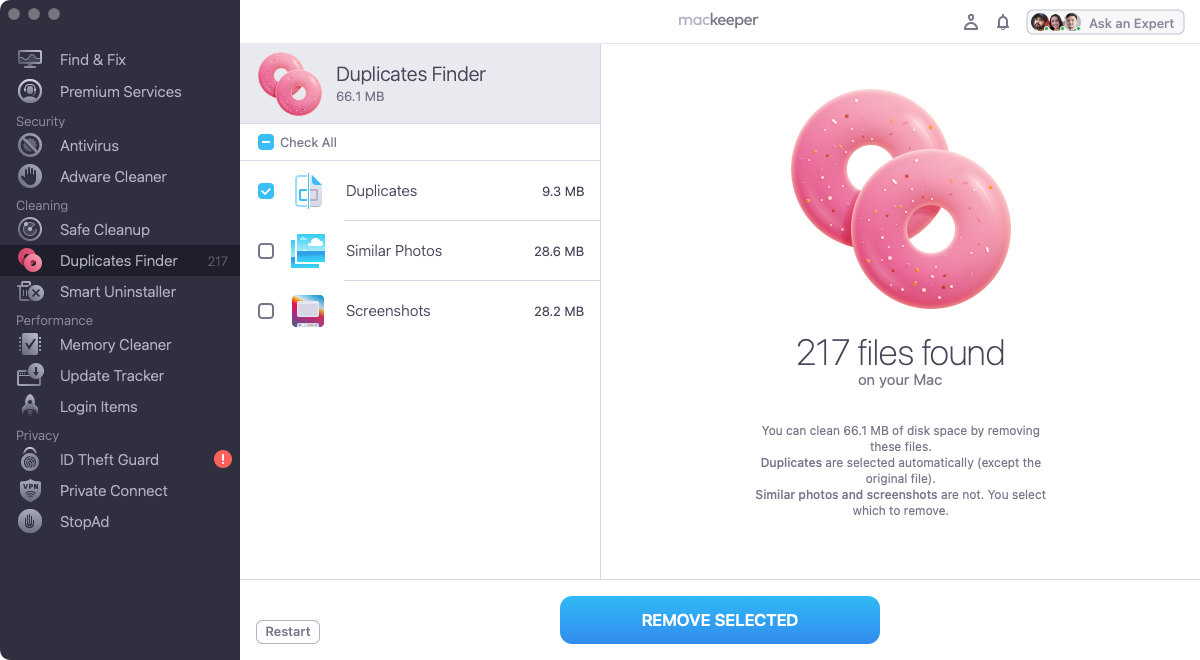Tick the Screenshots checkbox
Screen dimensions: 1200x660
tap(266, 311)
